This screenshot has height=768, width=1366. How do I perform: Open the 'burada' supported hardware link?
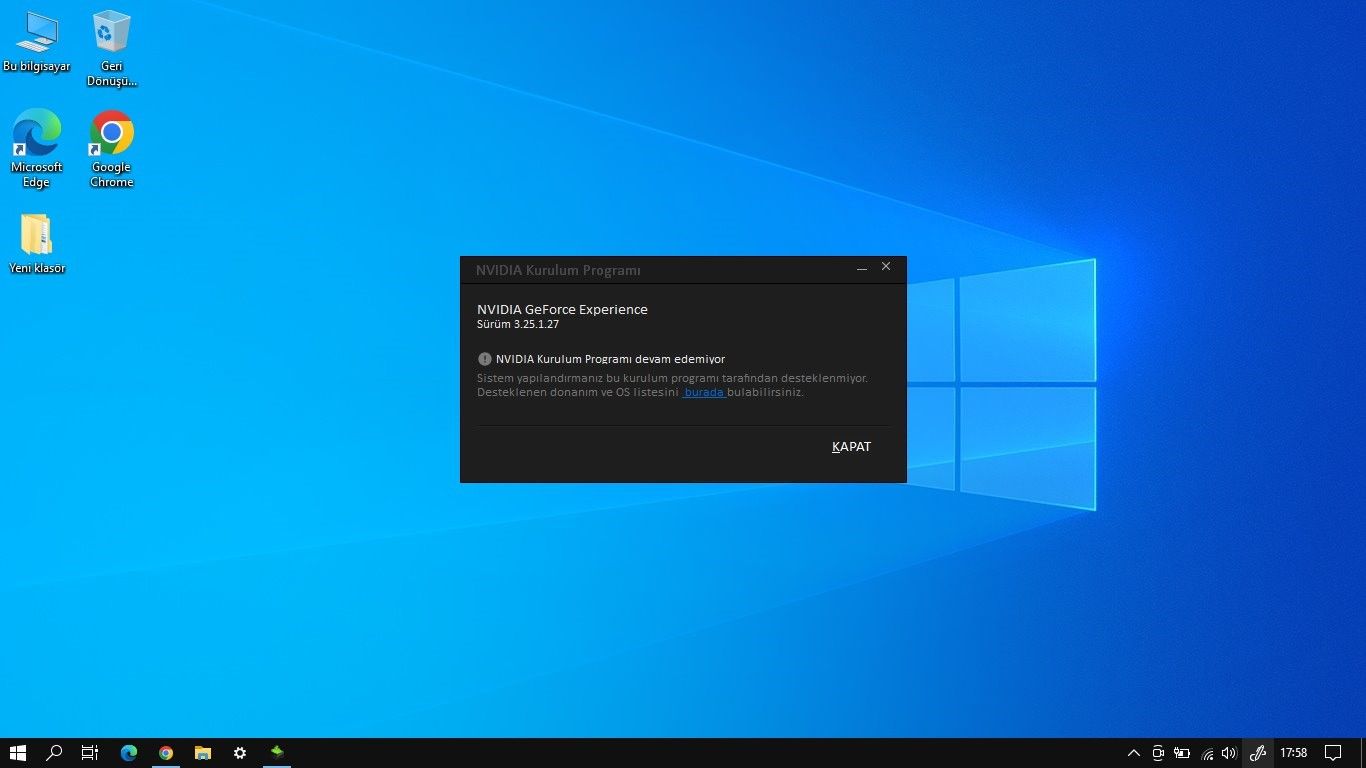(704, 392)
